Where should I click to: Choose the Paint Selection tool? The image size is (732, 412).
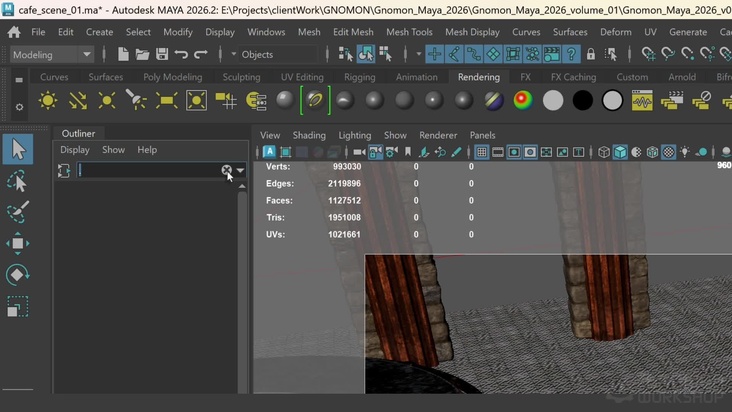(x=18, y=213)
